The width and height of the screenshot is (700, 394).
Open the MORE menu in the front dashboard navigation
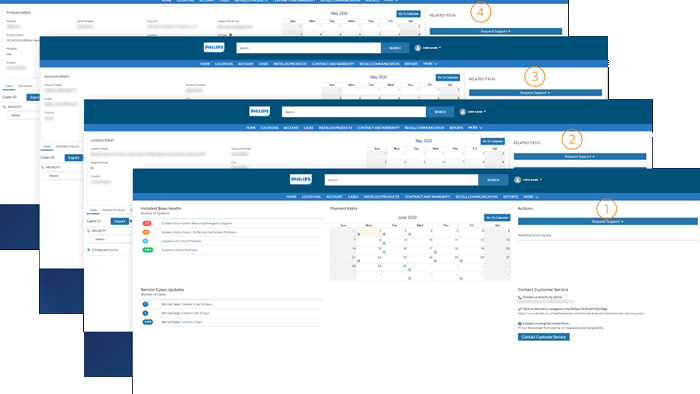point(530,196)
